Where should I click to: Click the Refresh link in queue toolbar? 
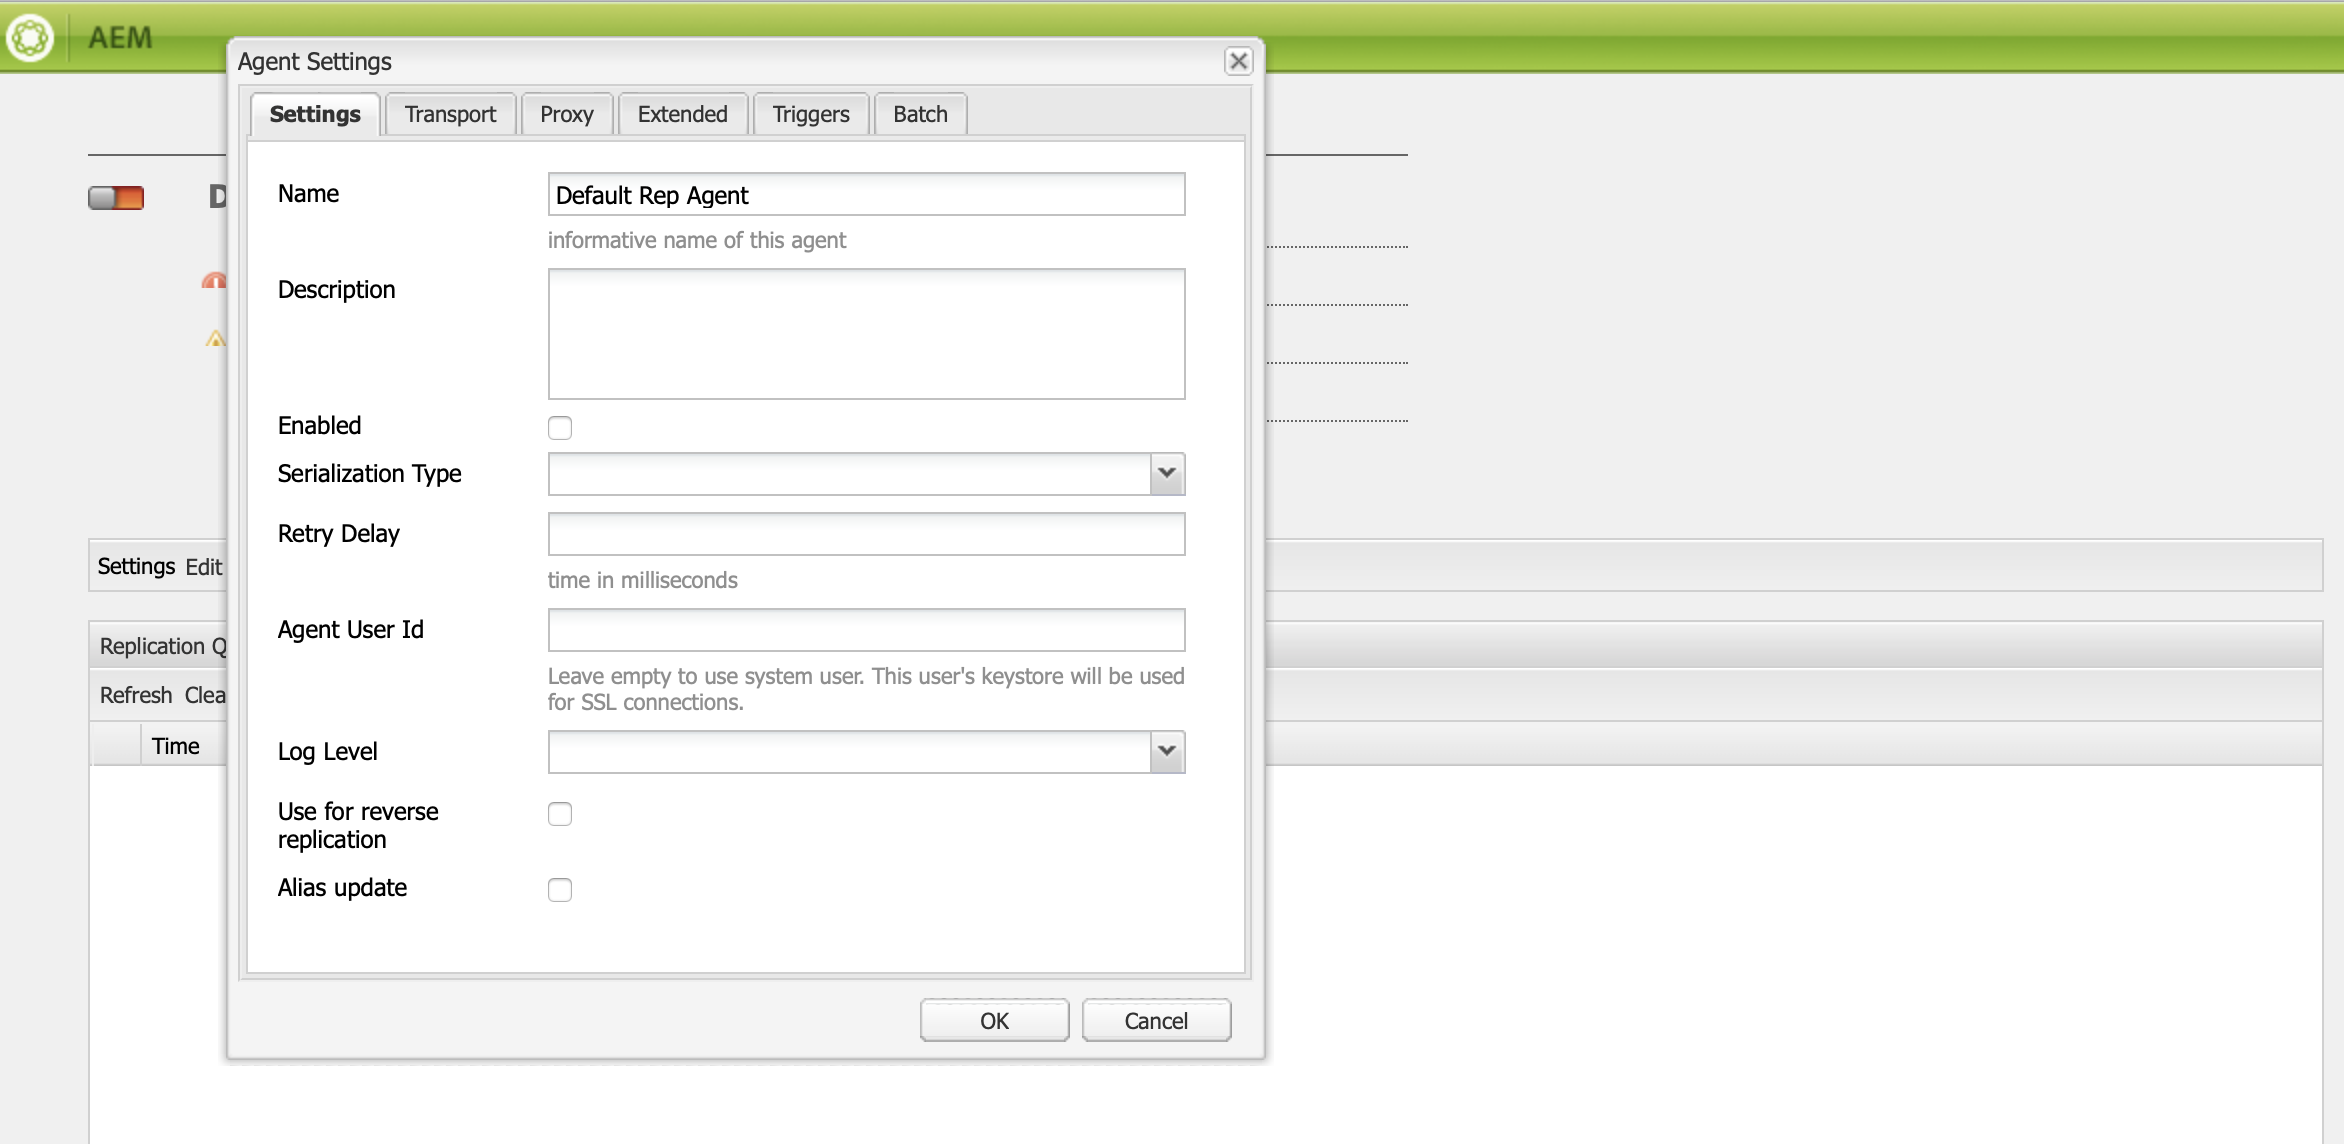pyautogui.click(x=136, y=695)
